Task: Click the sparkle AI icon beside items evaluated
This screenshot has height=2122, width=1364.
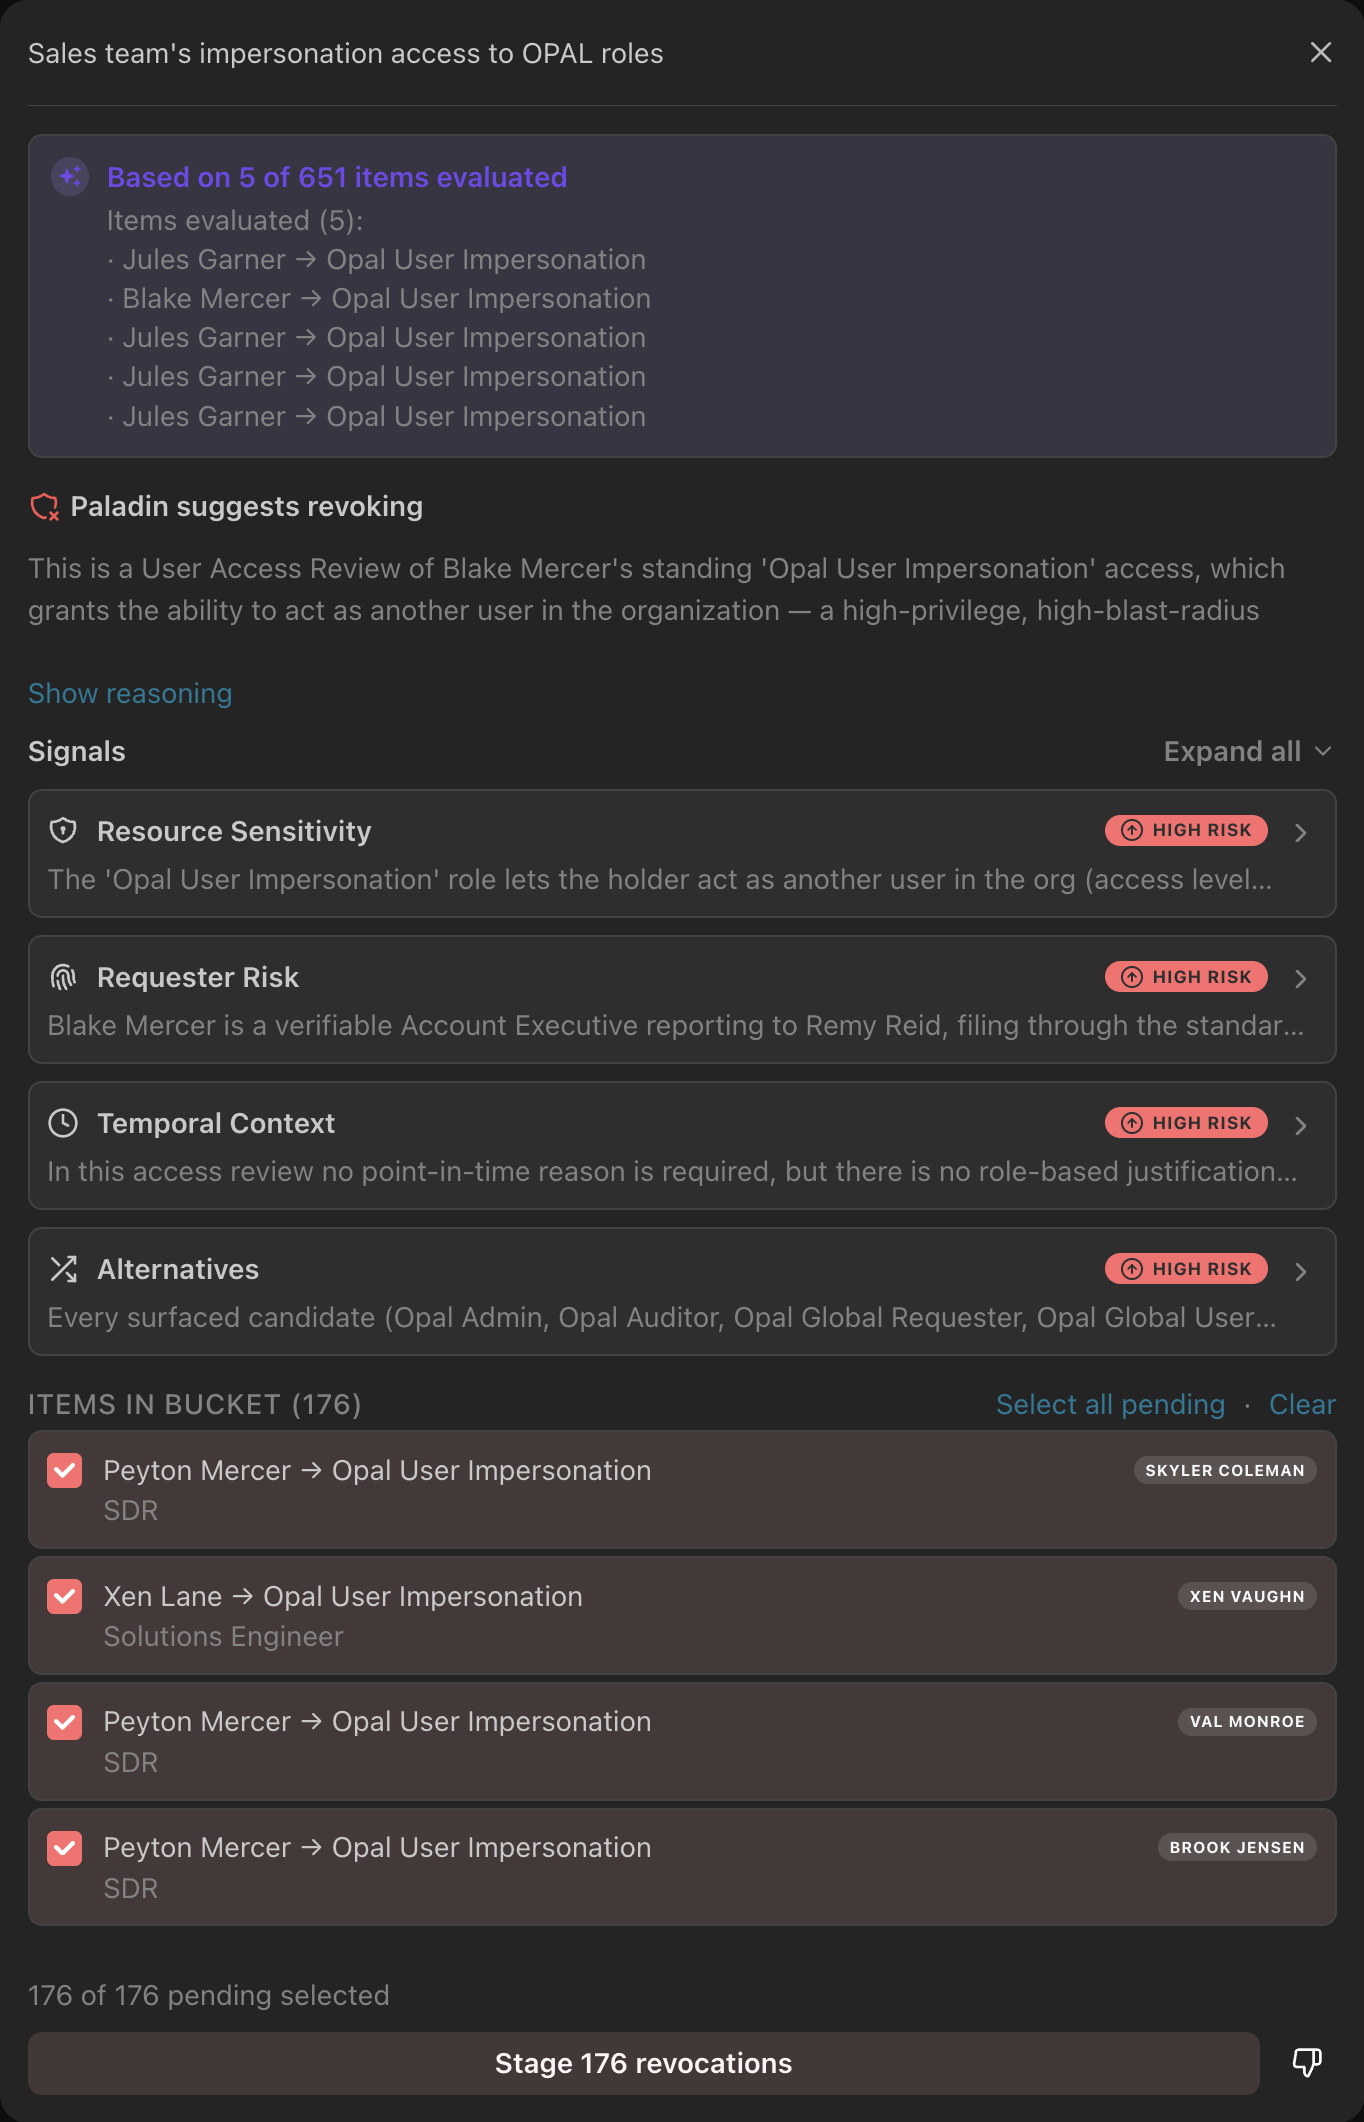Action: click(70, 177)
